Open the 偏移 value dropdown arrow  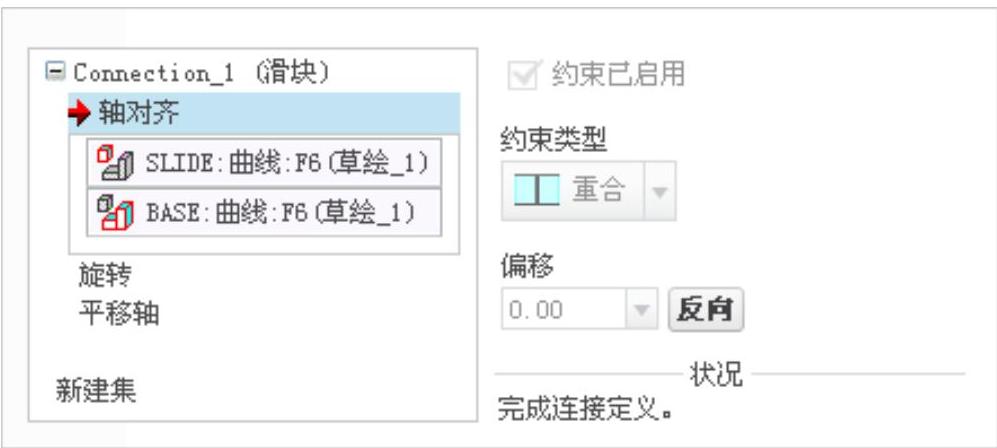pyautogui.click(x=642, y=309)
